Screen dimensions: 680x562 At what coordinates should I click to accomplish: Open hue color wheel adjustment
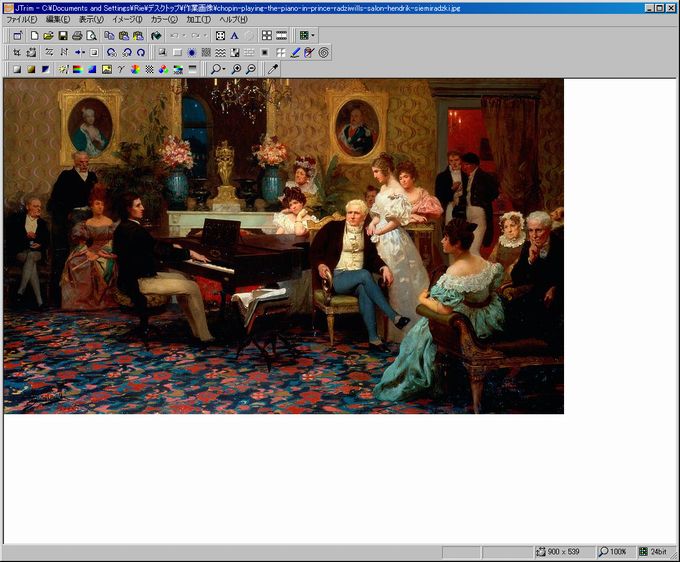coord(135,69)
